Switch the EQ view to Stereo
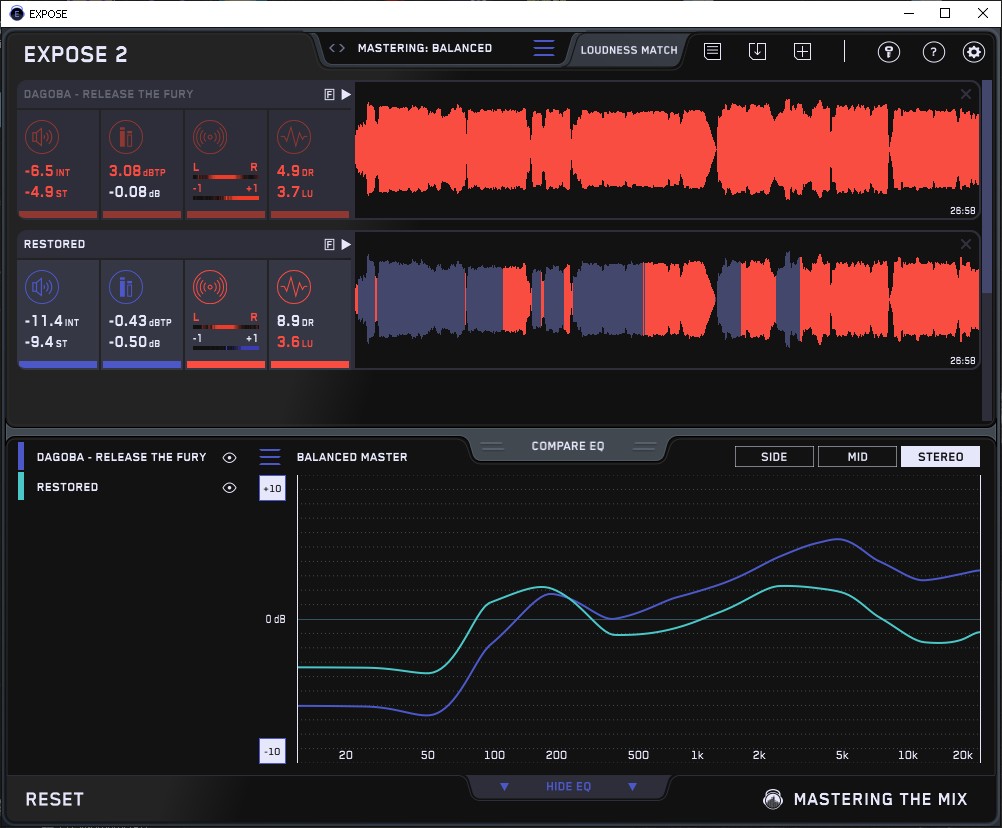The width and height of the screenshot is (1002, 828). tap(940, 457)
